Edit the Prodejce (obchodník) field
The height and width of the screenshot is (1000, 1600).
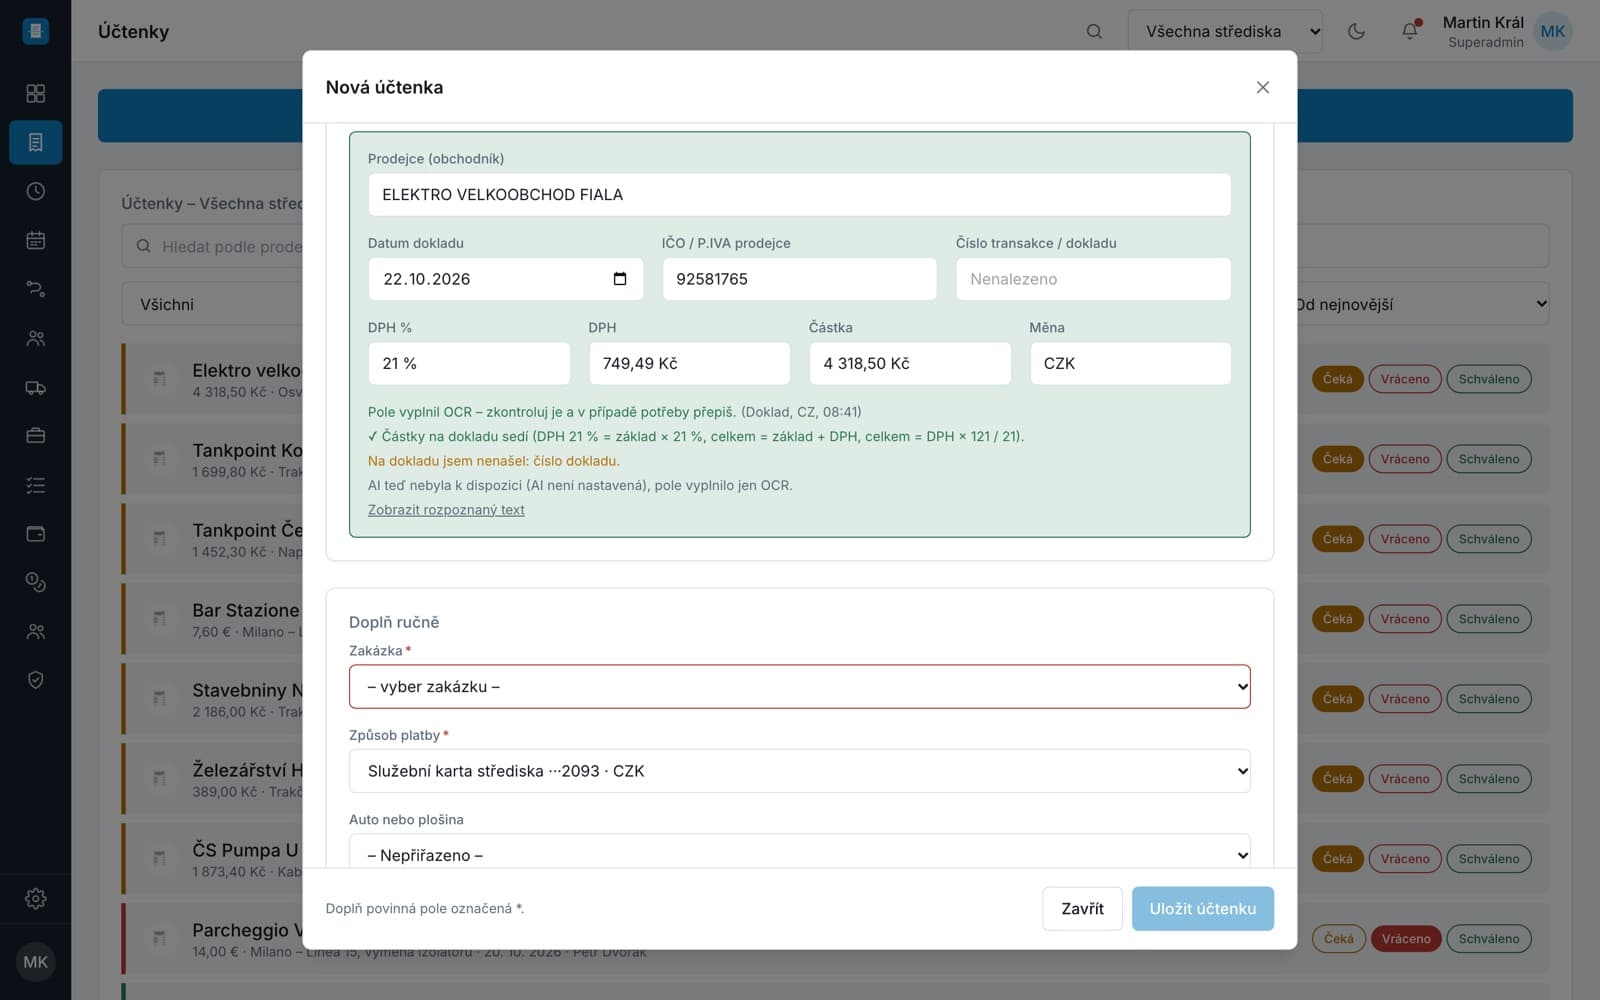800,195
